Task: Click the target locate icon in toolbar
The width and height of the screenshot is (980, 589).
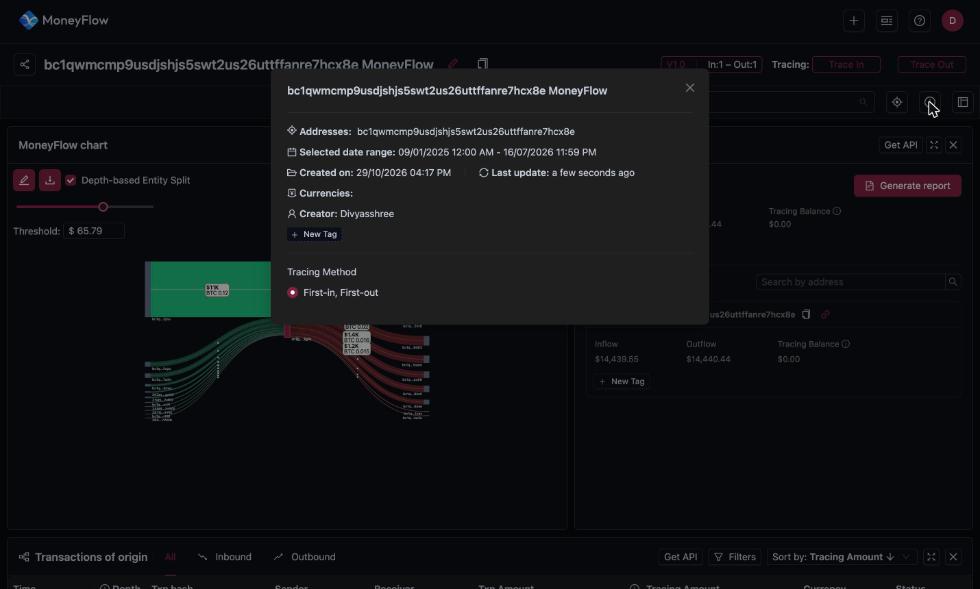Action: (x=897, y=102)
